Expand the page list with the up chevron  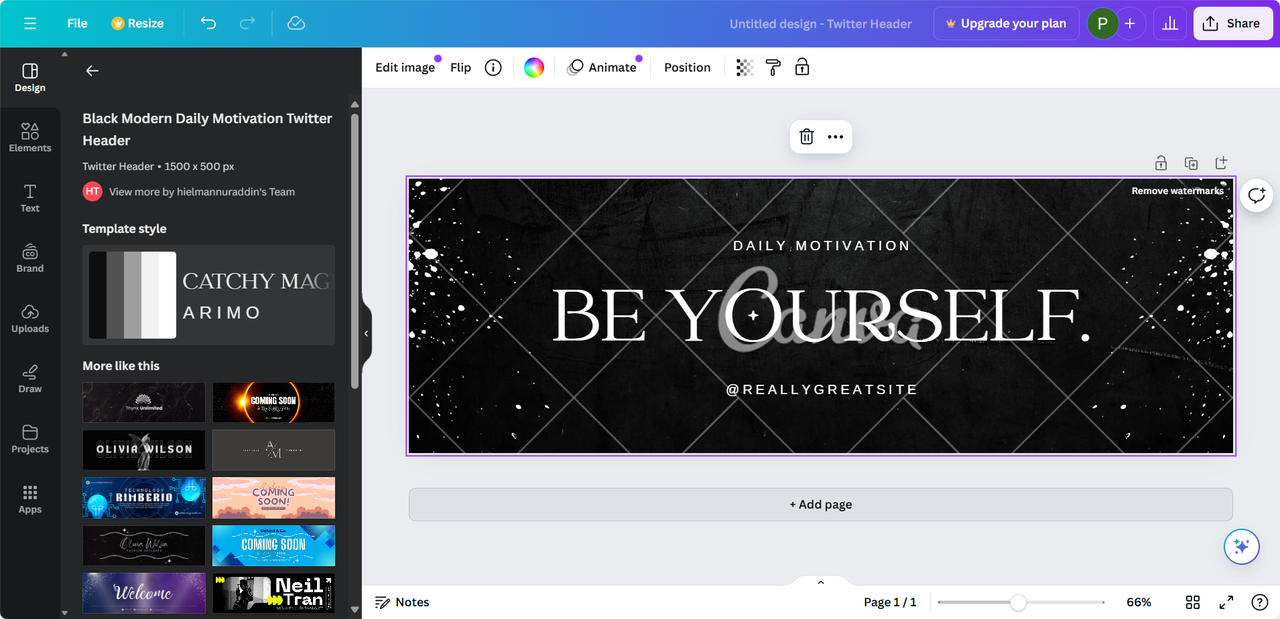pos(821,582)
